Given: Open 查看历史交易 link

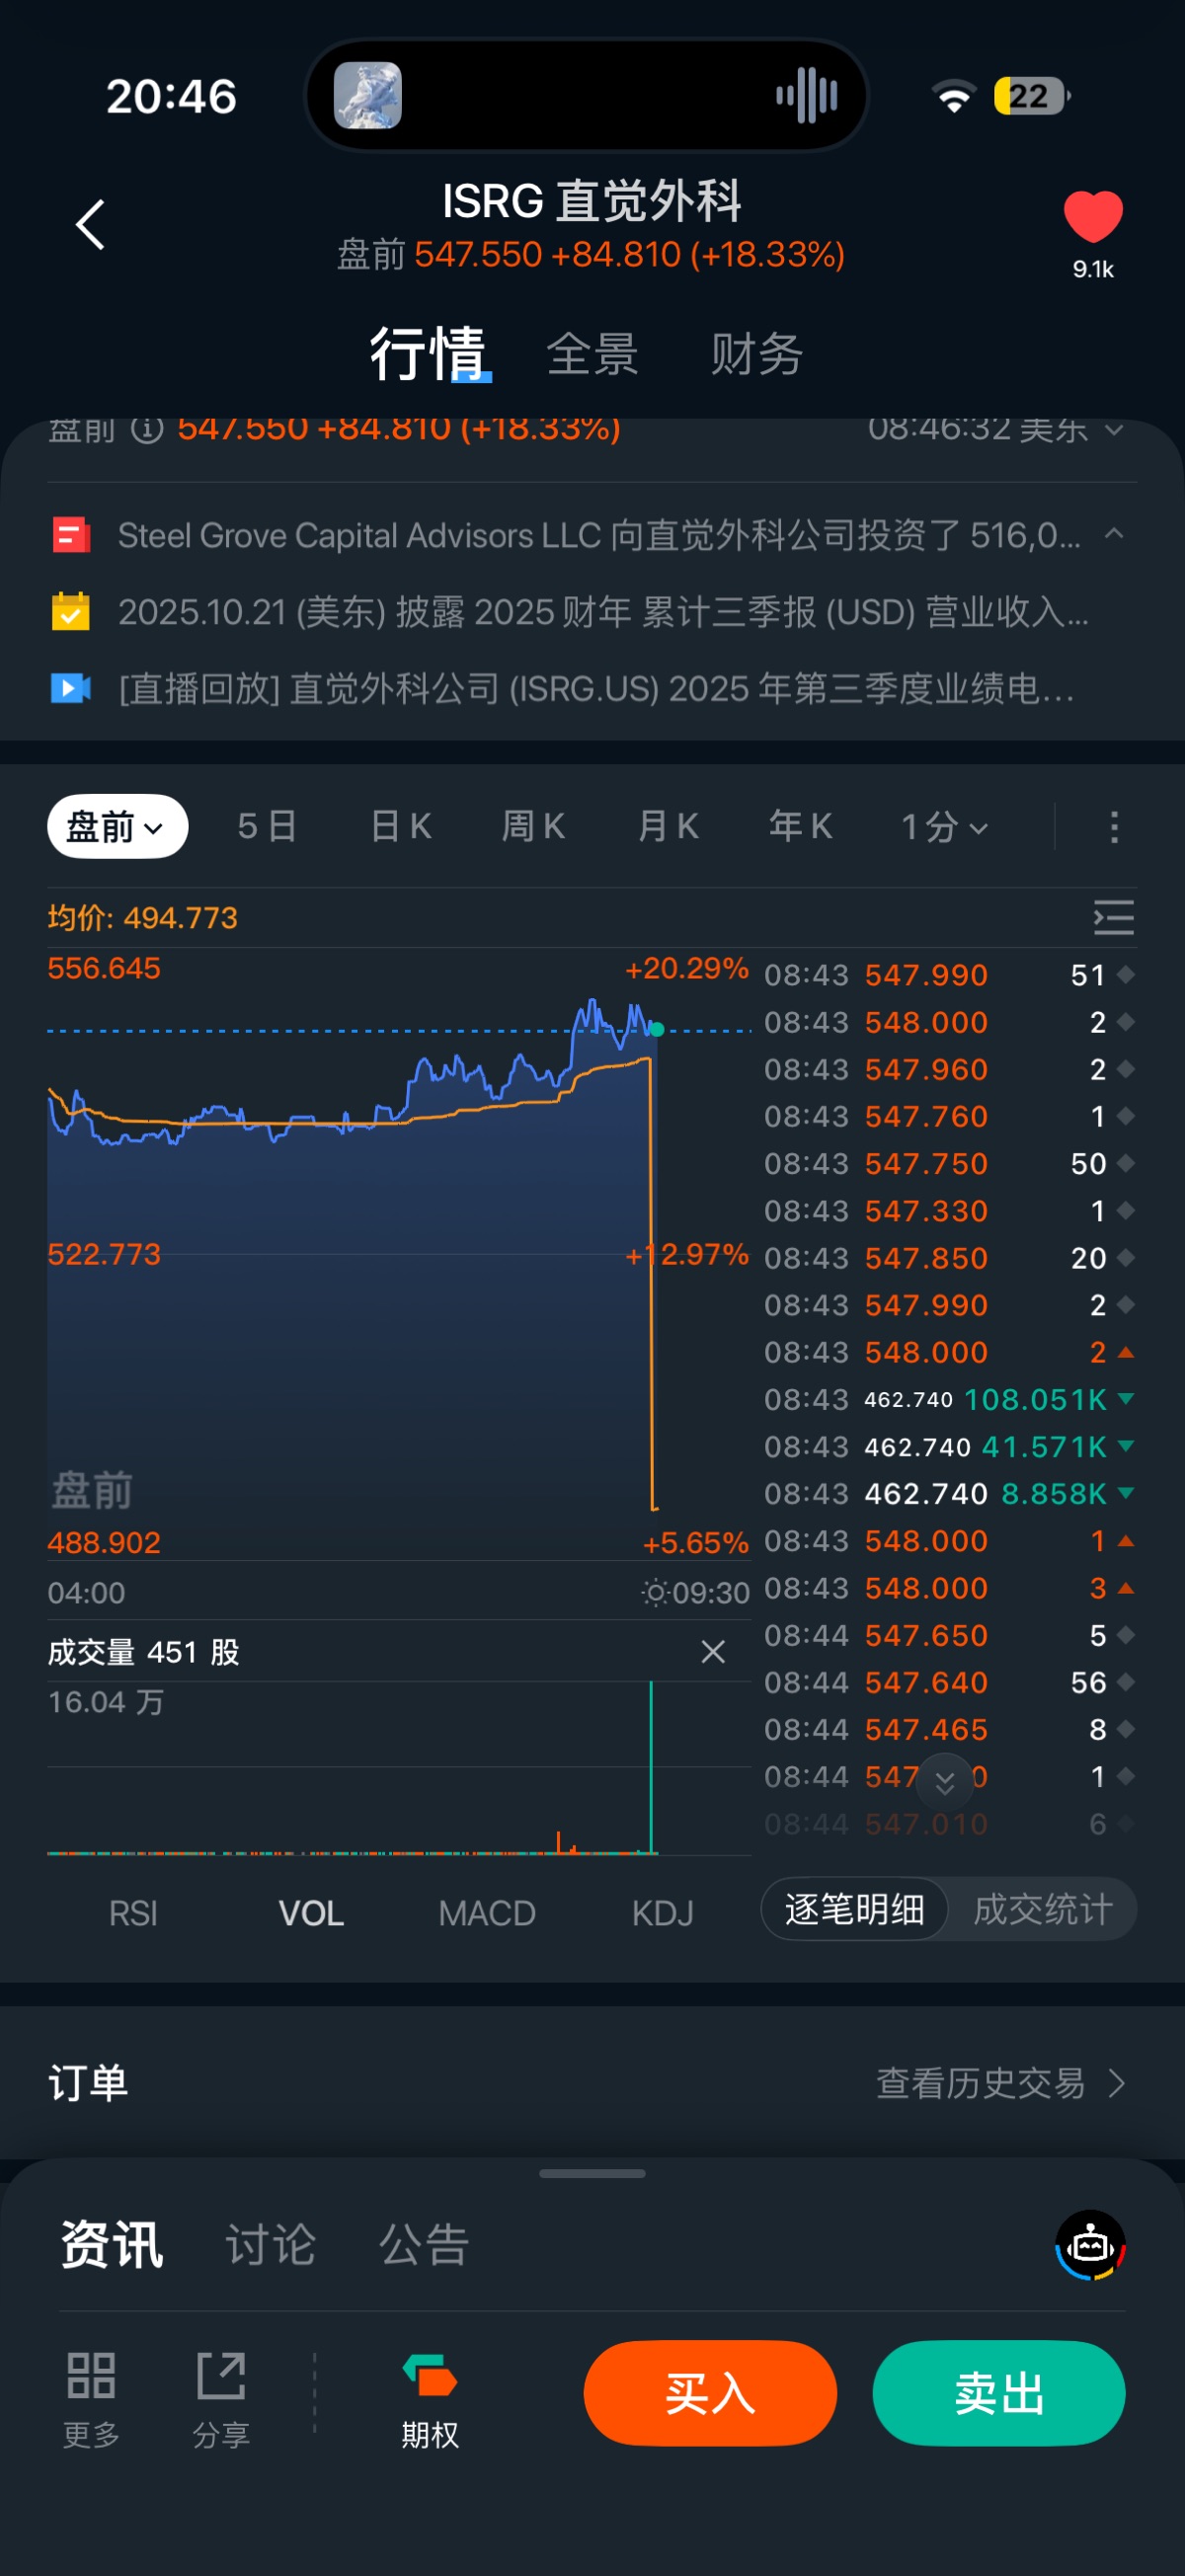Looking at the screenshot, I should pyautogui.click(x=1000, y=2083).
